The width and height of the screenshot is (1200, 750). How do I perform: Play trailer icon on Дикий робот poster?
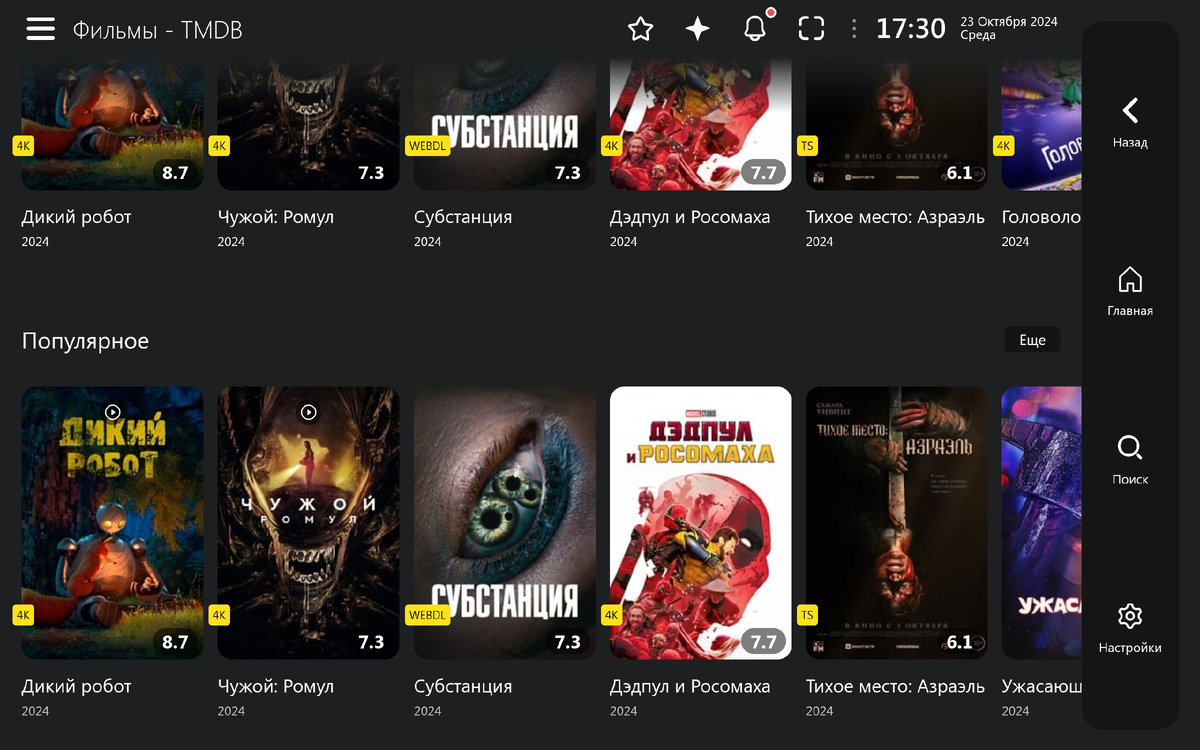tap(113, 411)
